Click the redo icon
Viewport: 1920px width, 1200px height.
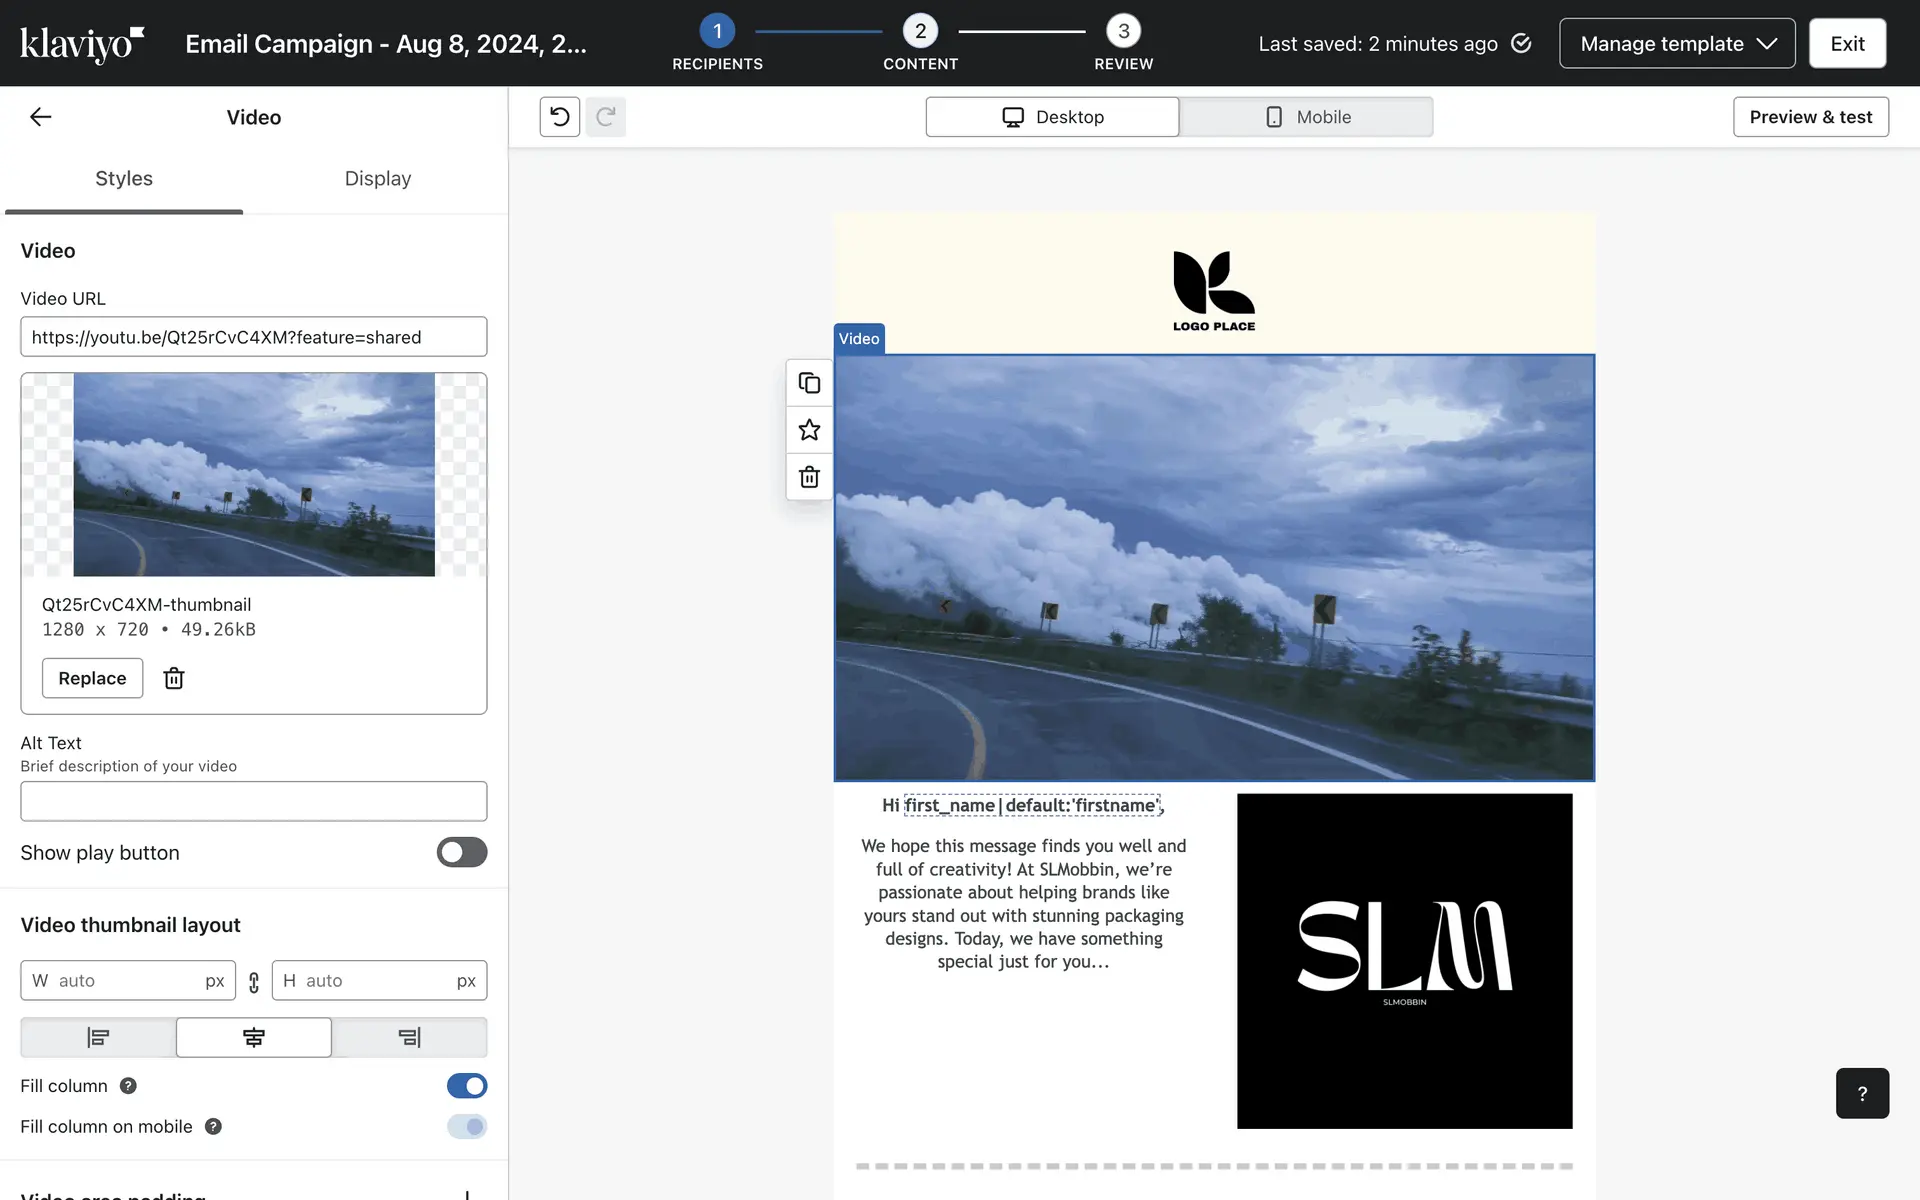point(605,117)
